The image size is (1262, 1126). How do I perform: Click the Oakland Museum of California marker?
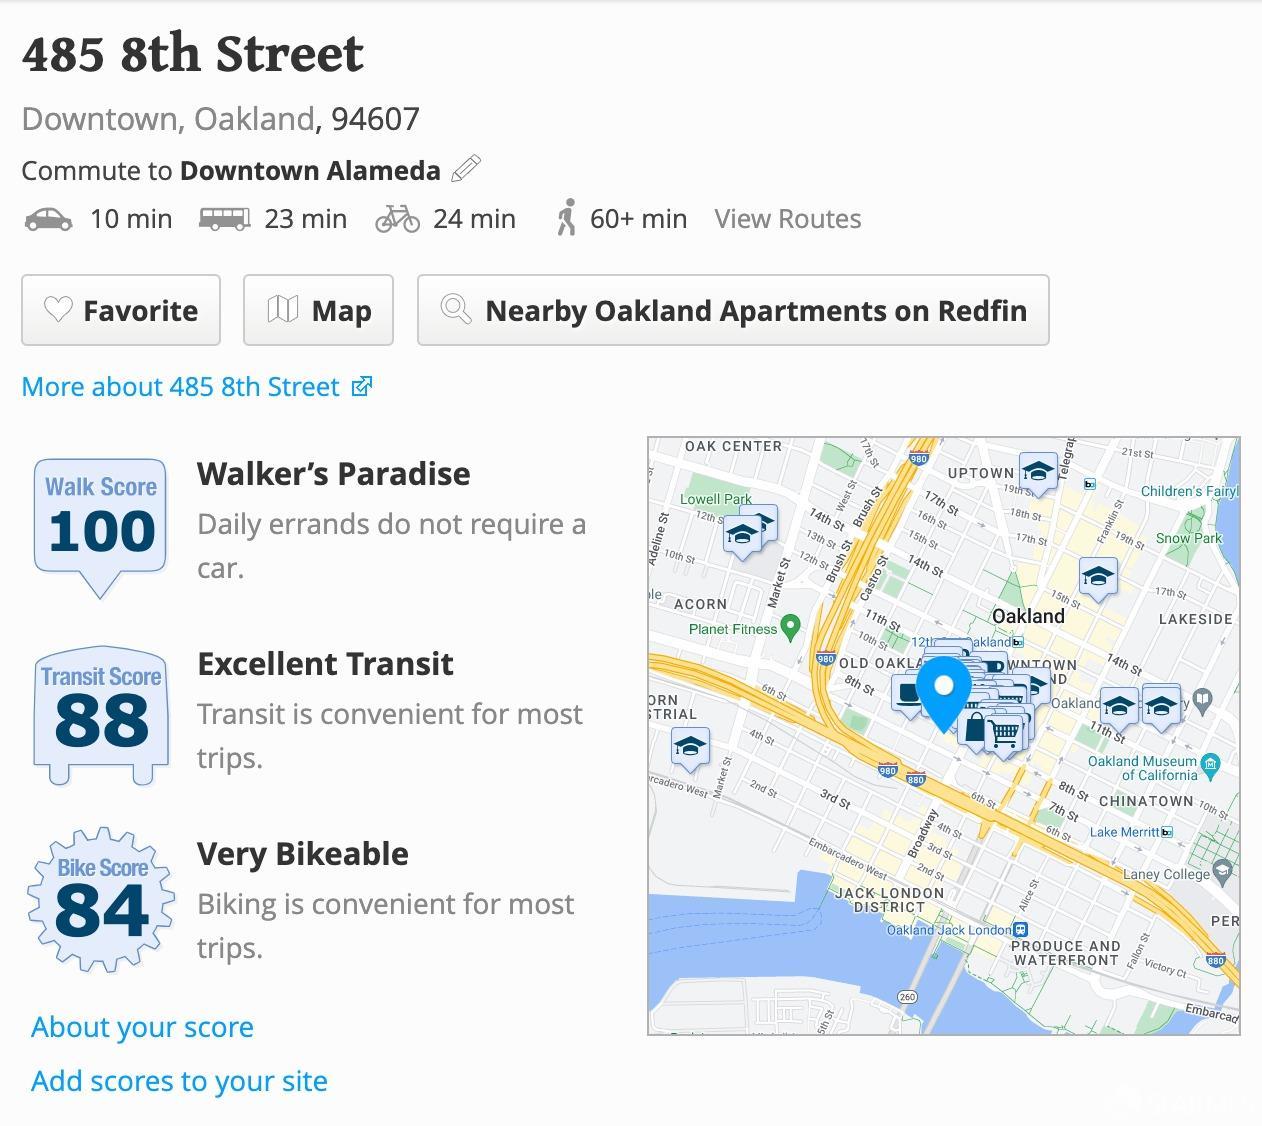(x=1211, y=767)
